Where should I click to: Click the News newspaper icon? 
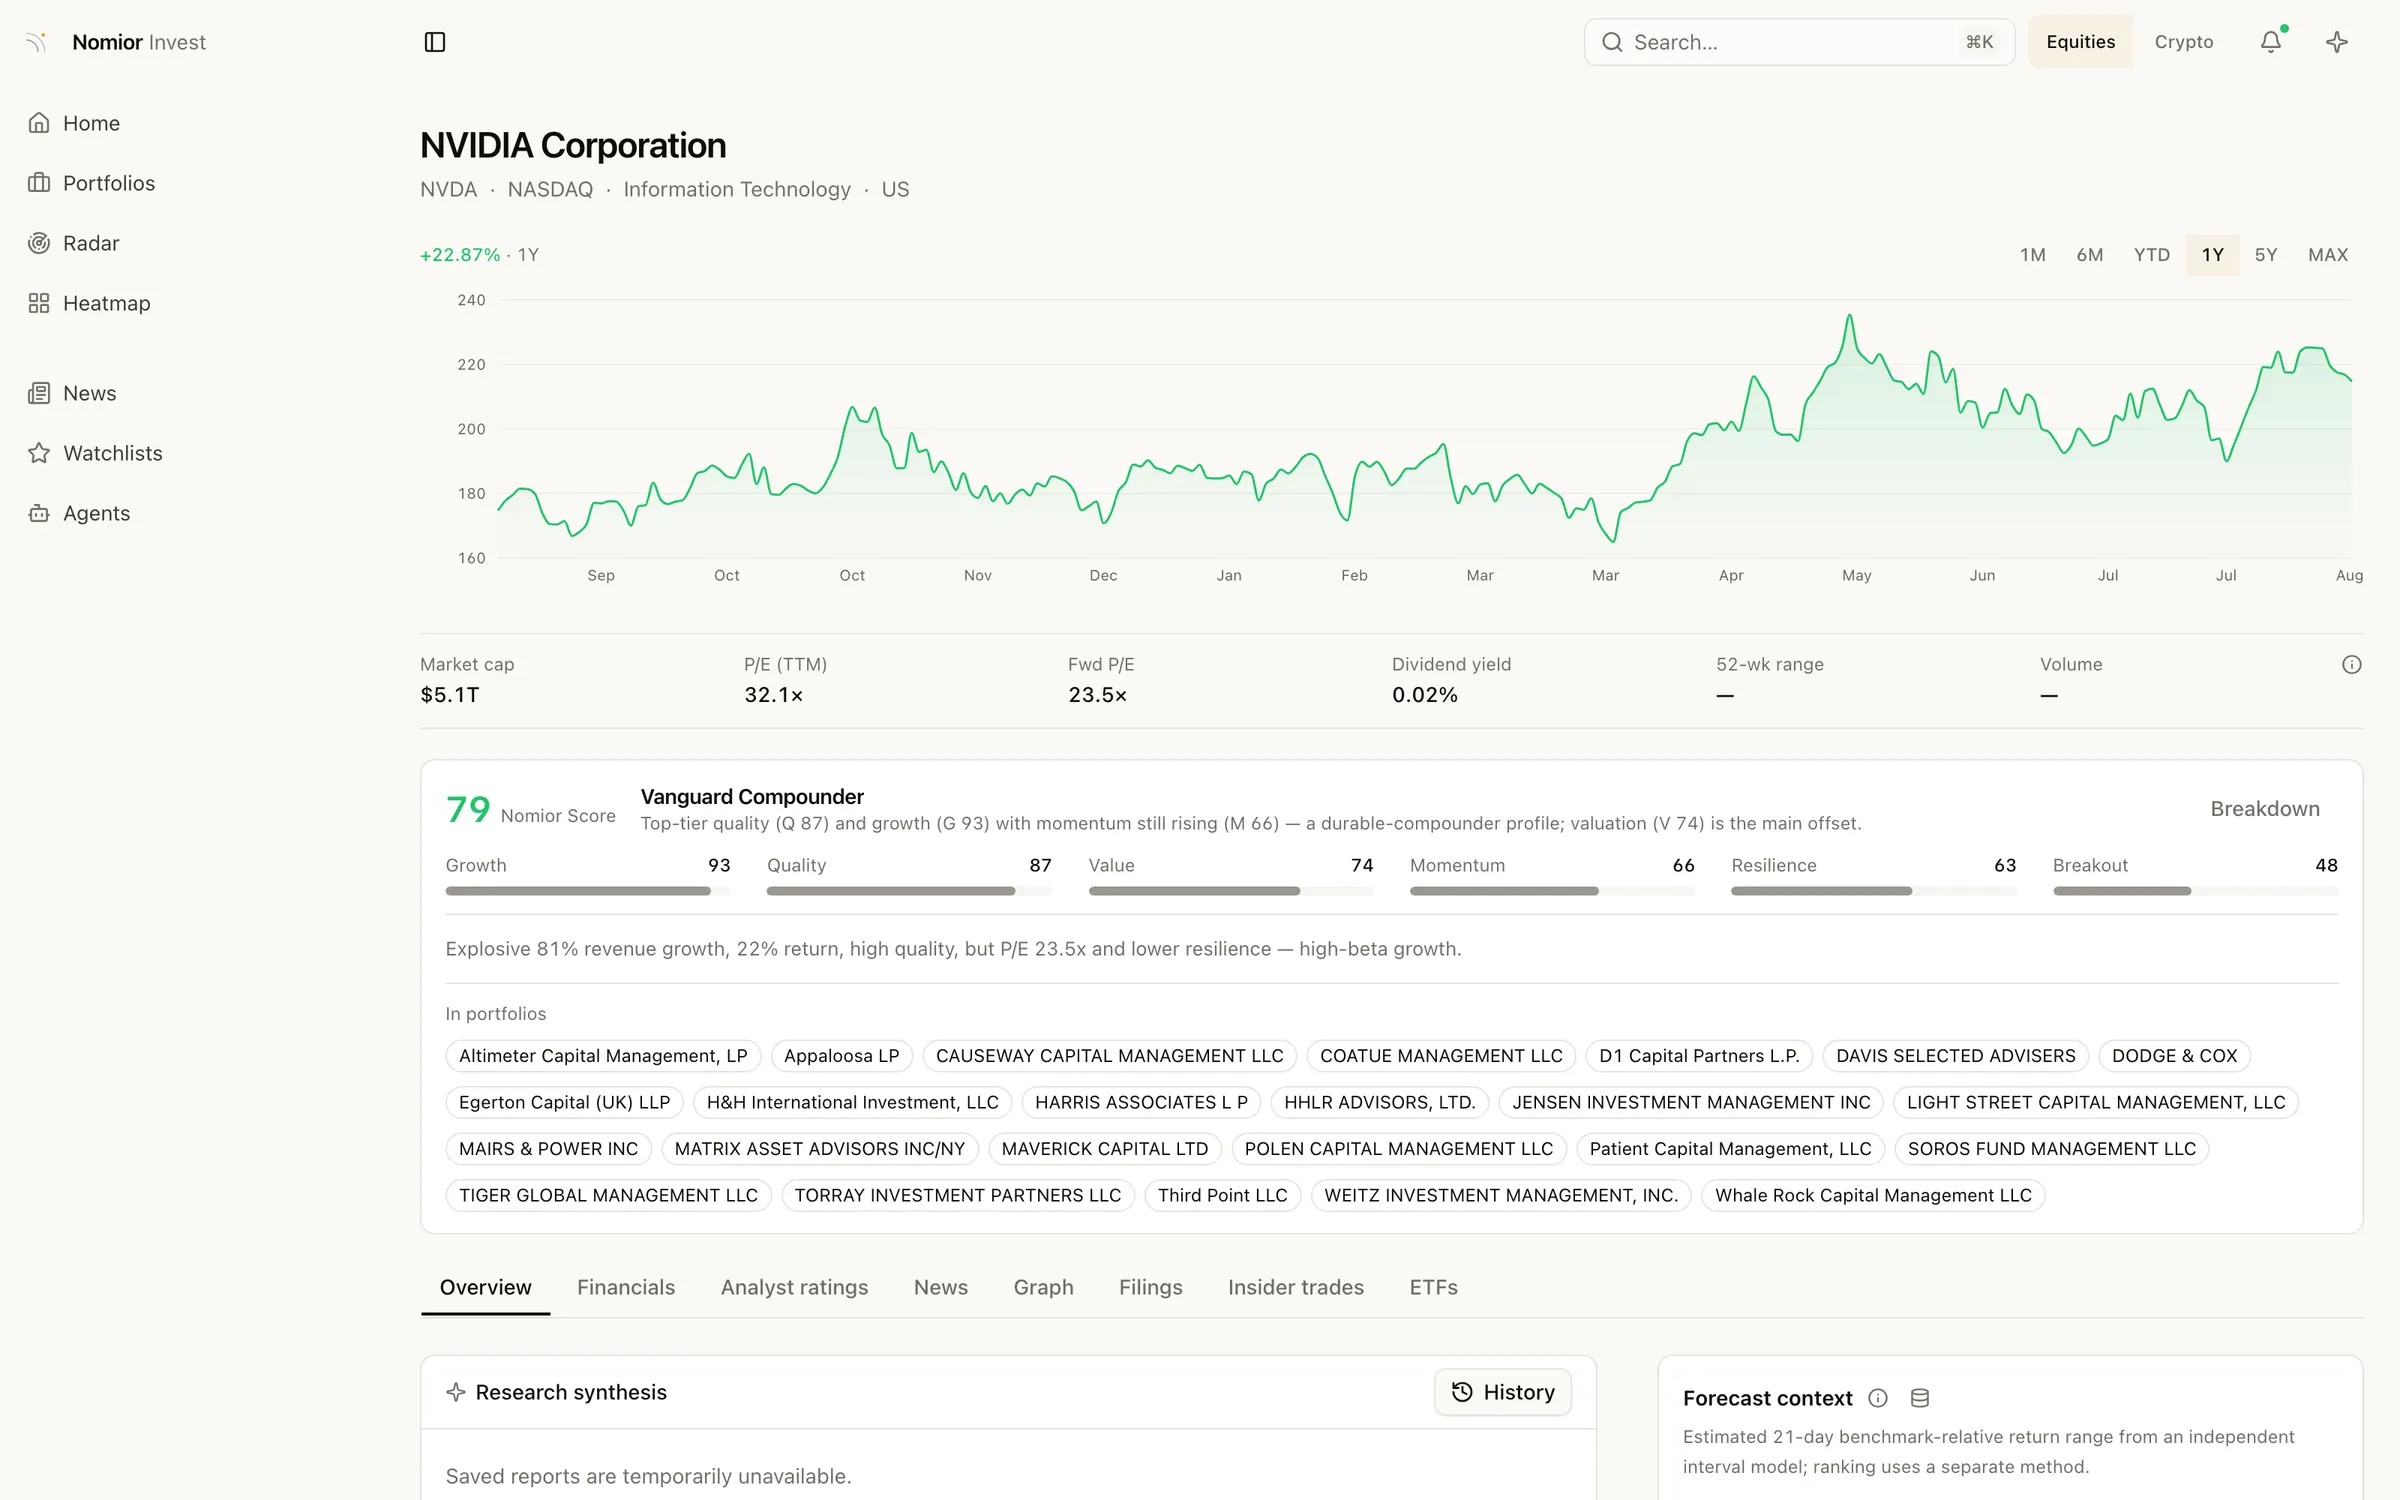click(39, 393)
